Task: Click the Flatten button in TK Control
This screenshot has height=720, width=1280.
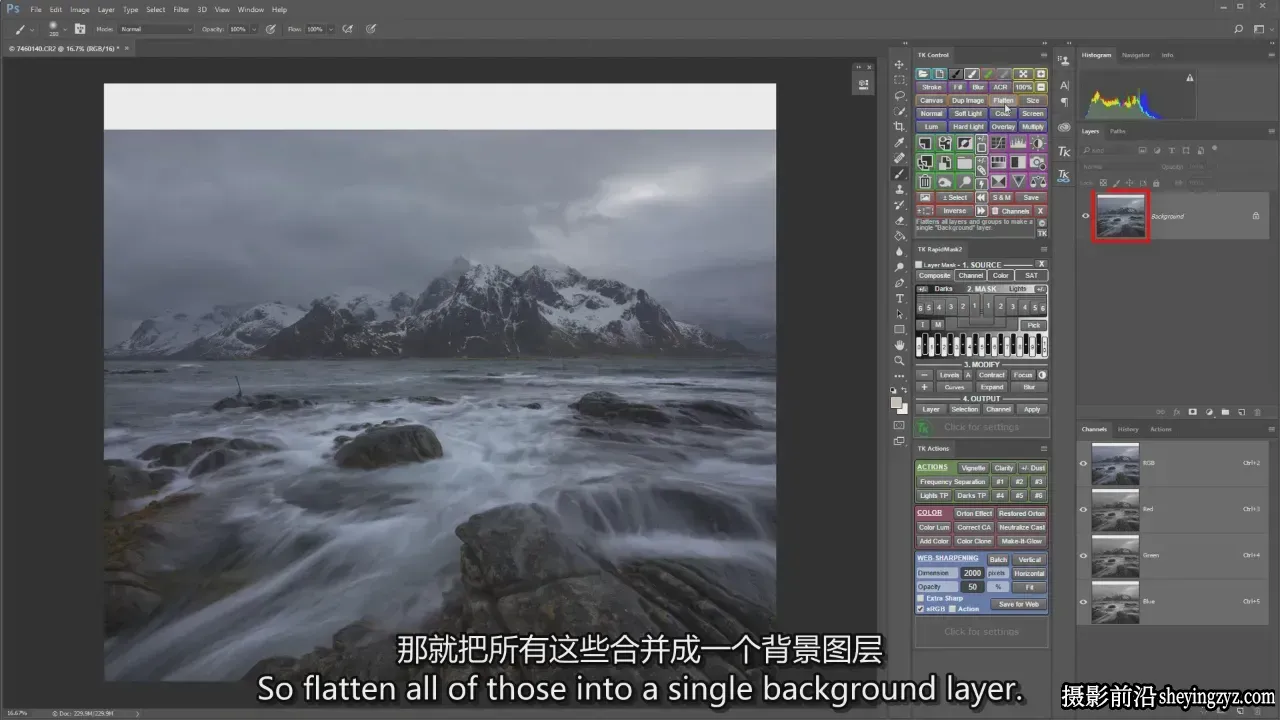Action: [1003, 100]
